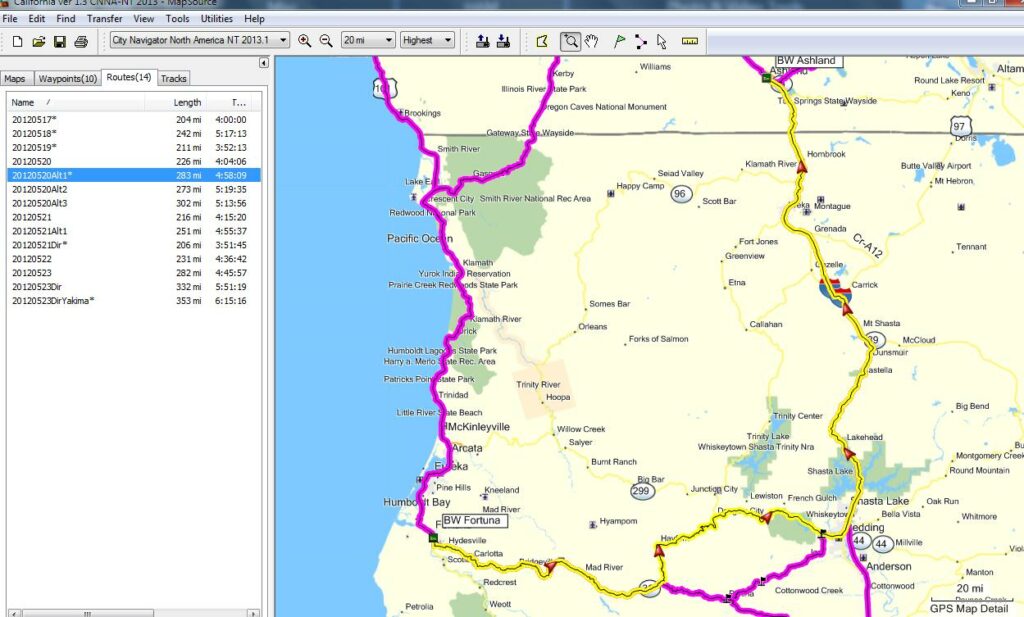The image size is (1024, 617).
Task: Open the Transfer menu
Action: coord(104,19)
